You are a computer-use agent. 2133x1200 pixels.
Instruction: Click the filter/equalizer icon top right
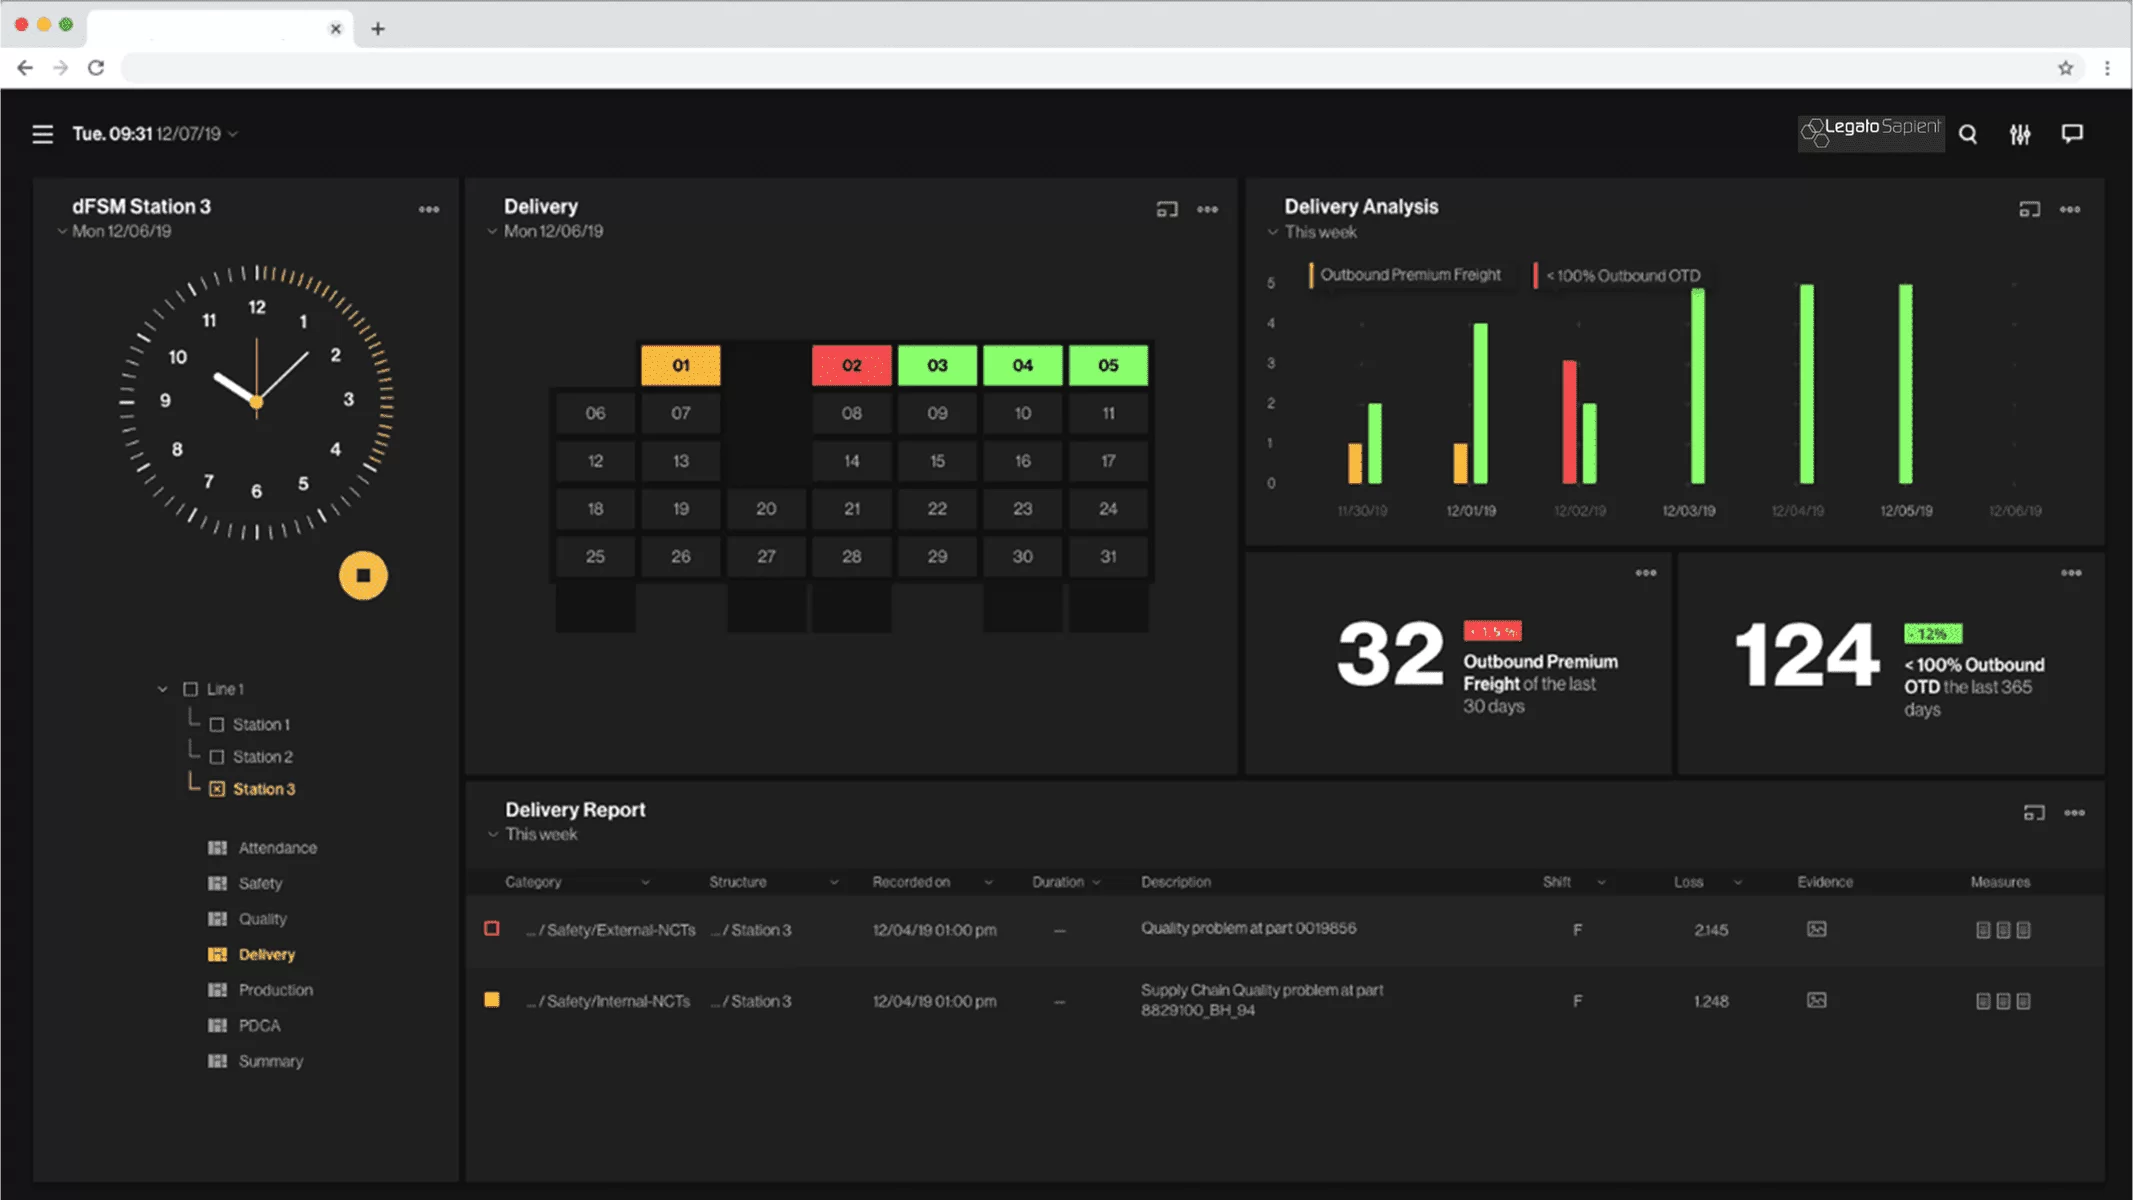(x=2020, y=133)
